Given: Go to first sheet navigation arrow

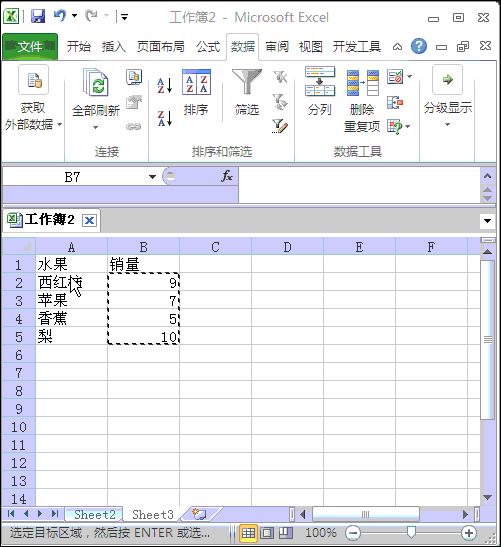Looking at the screenshot, I should pyautogui.click(x=10, y=514).
